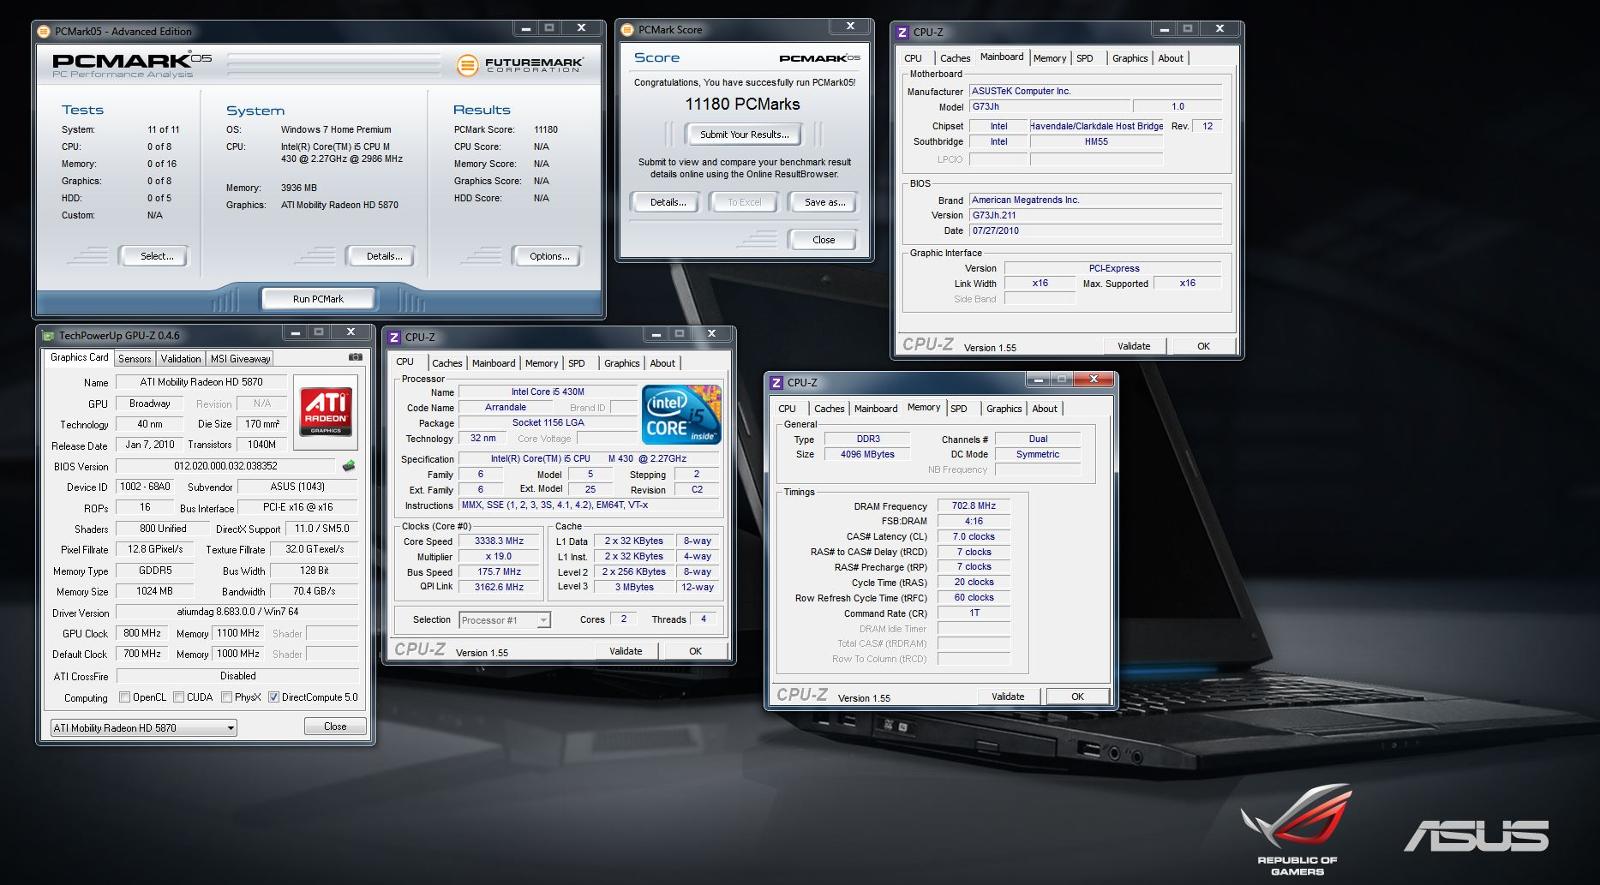1600x885 pixels.
Task: Click the BIOS Date 07/27/2010 field
Action: 1095,230
